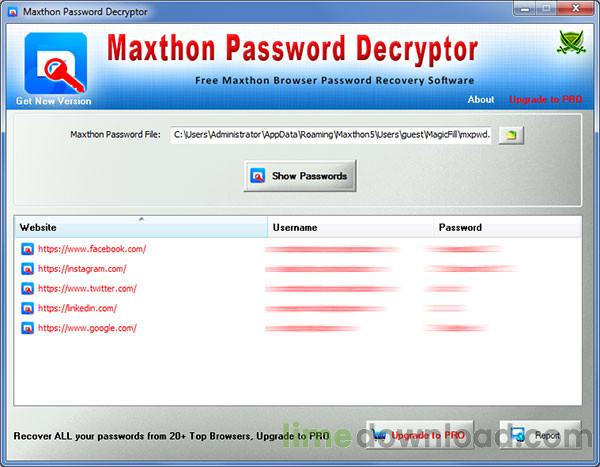
Task: Click the facebook.com row icon
Action: [27, 249]
